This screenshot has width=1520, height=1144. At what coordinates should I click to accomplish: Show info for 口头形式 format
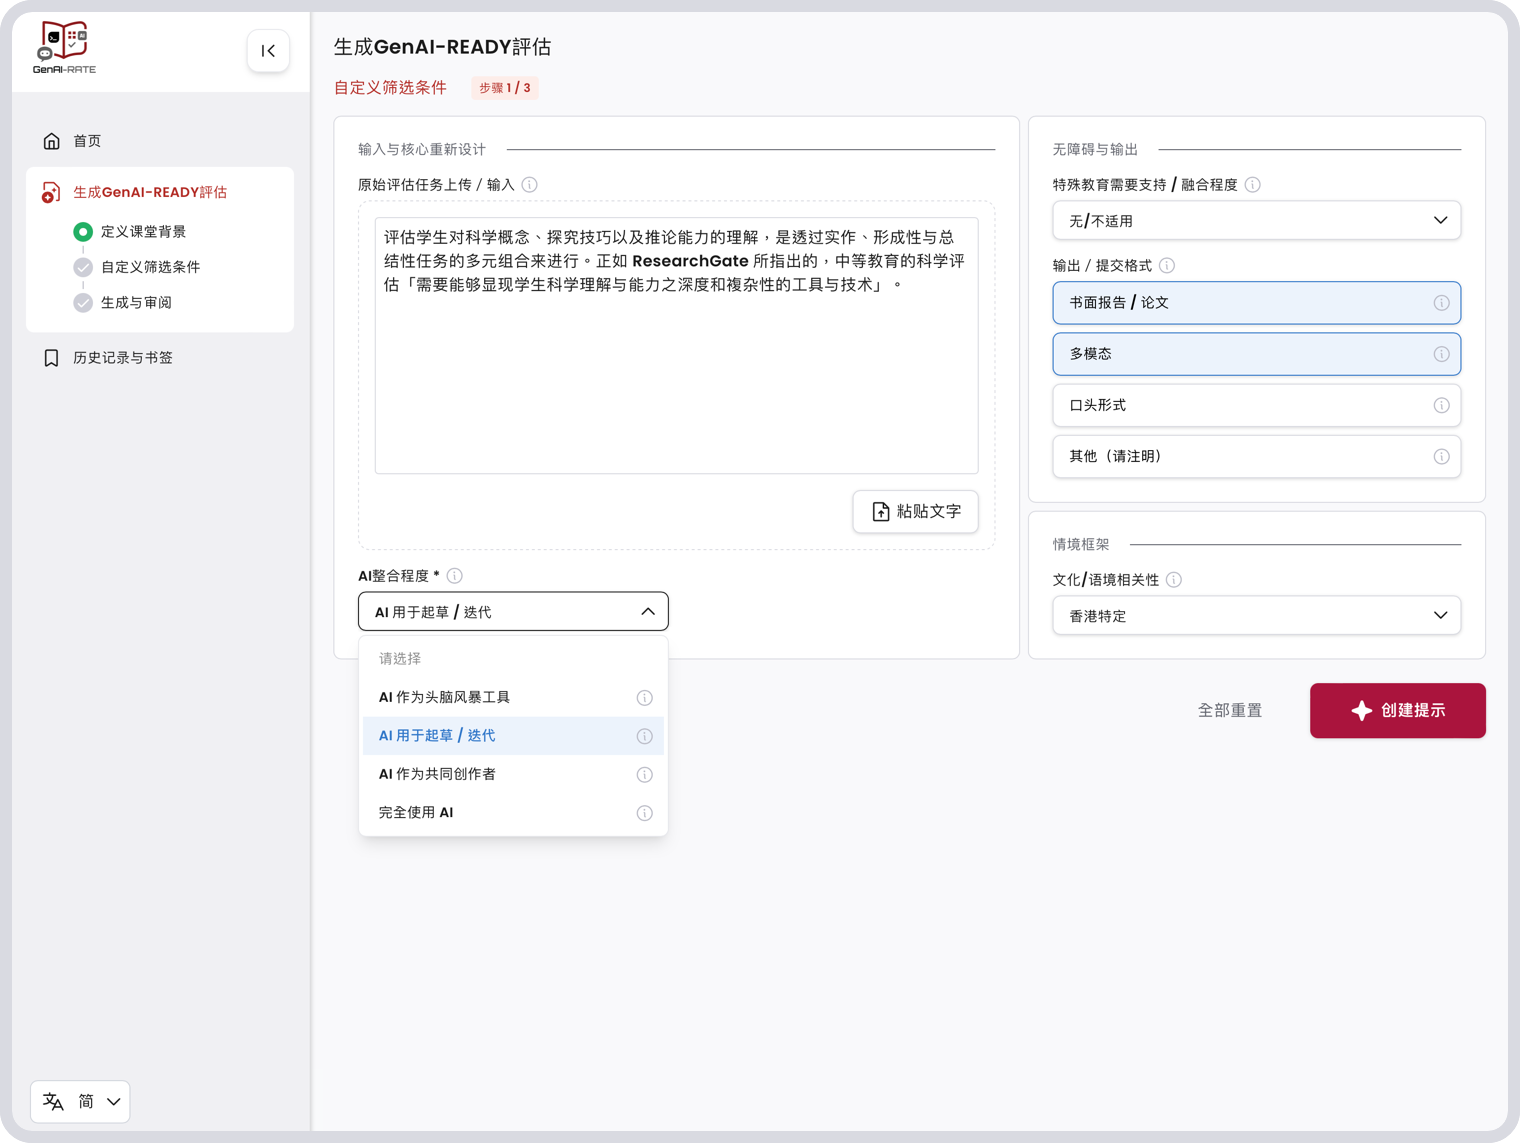tap(1441, 406)
